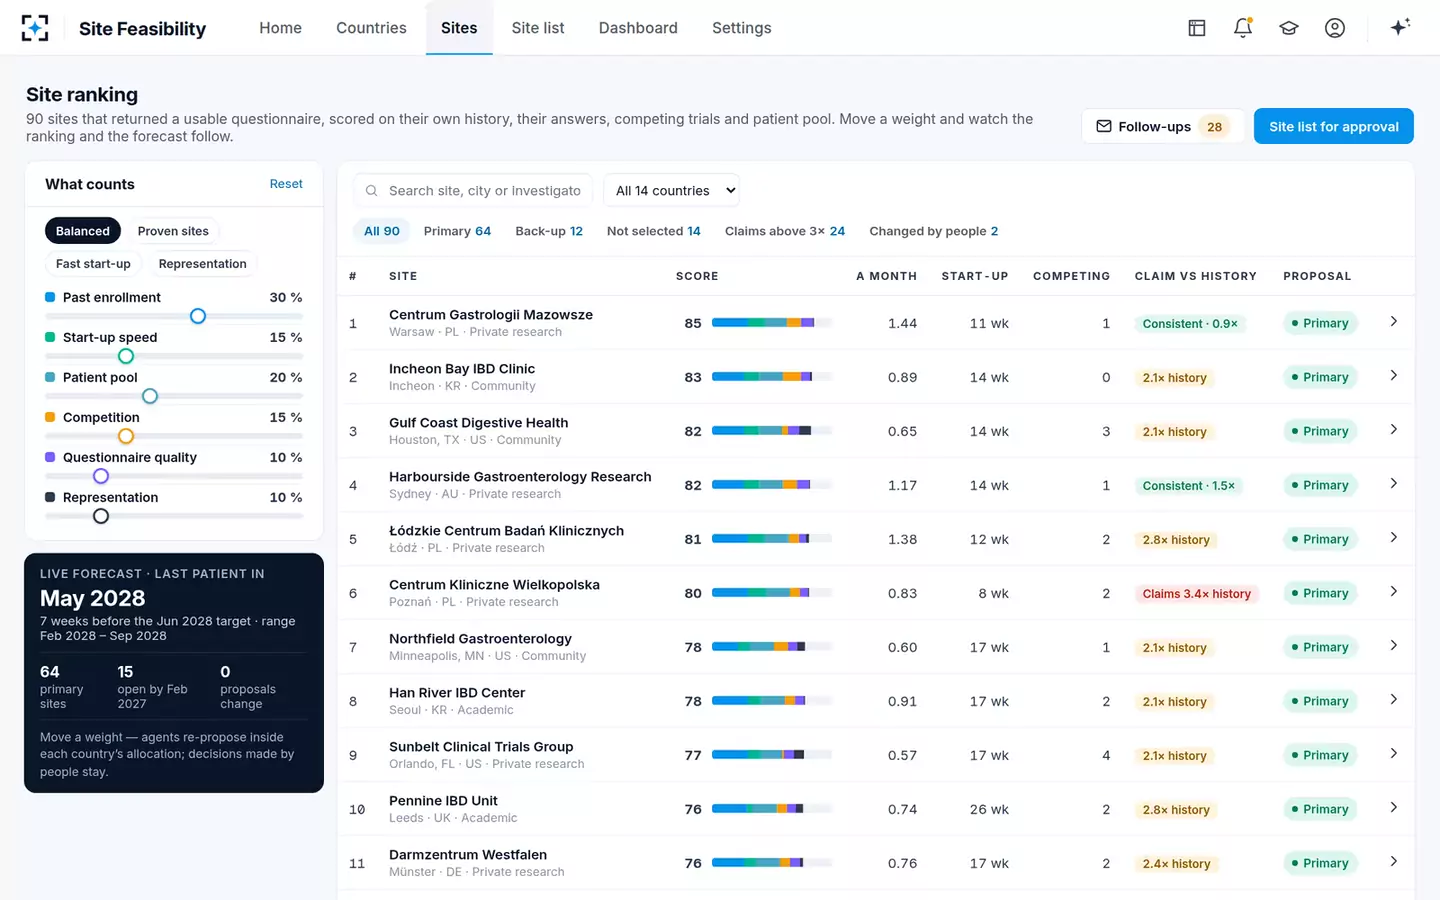This screenshot has height=900, width=1440.
Task: Filter by Changed by people 2
Action: 934,231
